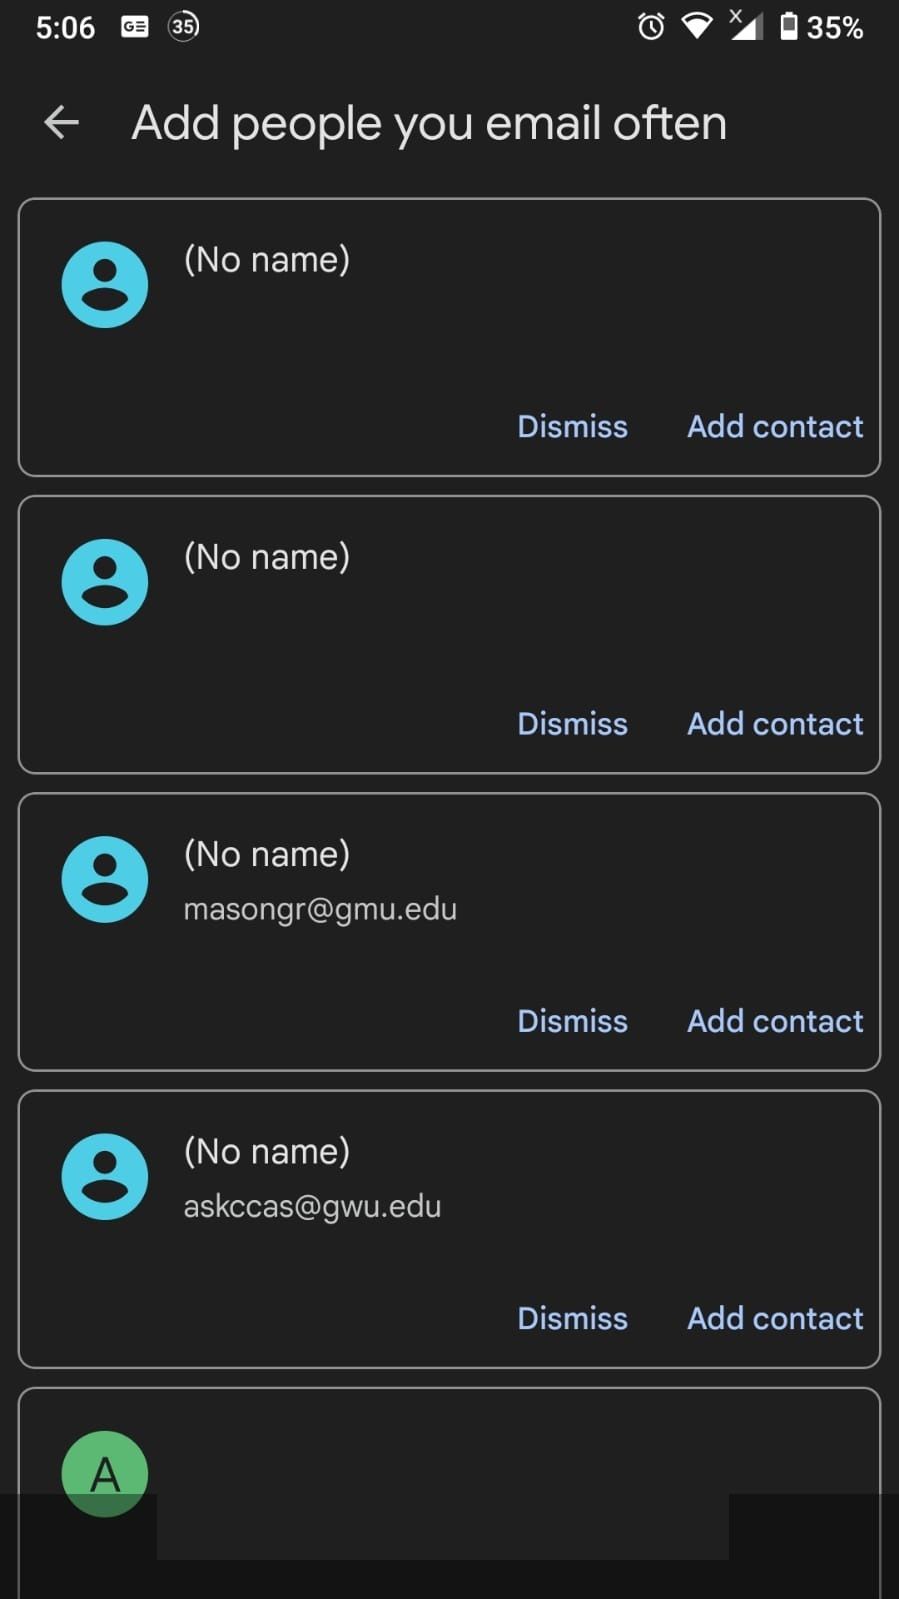The width and height of the screenshot is (899, 1599).
Task: Tap the news notification icon in status bar
Action: (135, 26)
